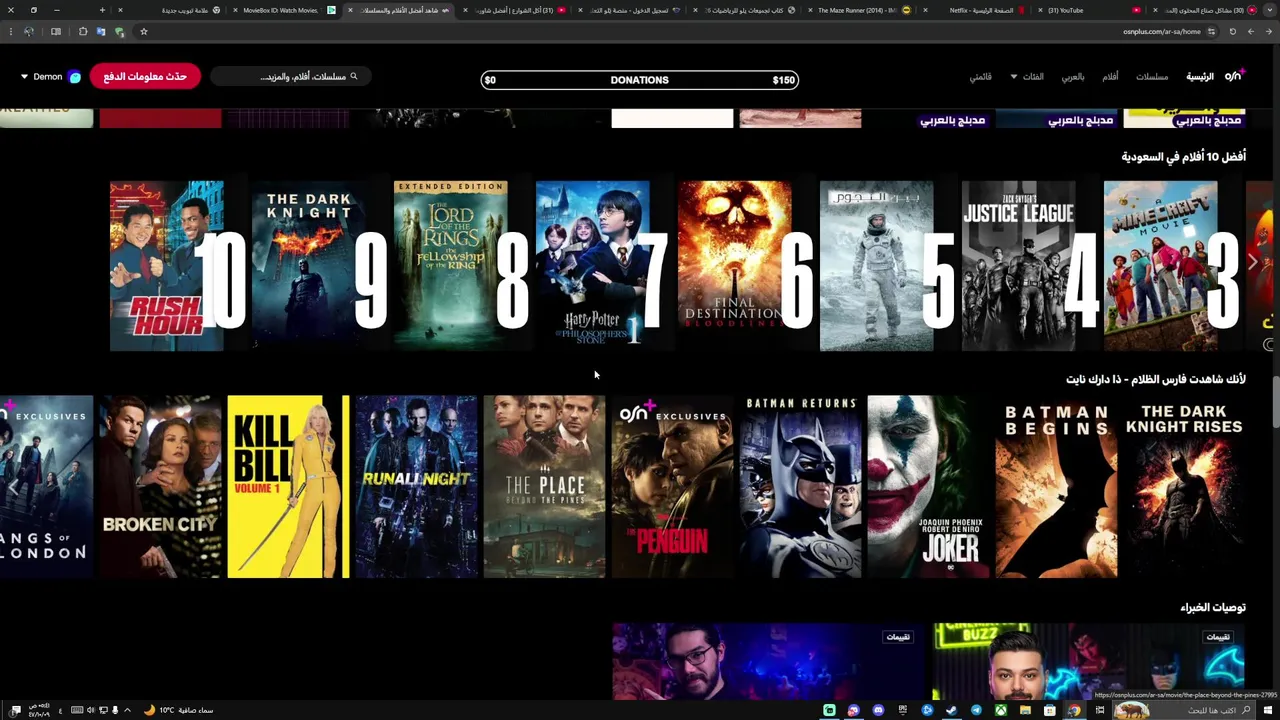Viewport: 1280px width, 720px height.
Task: Open Task View in taskbar
Action: pyautogui.click(x=1099, y=710)
